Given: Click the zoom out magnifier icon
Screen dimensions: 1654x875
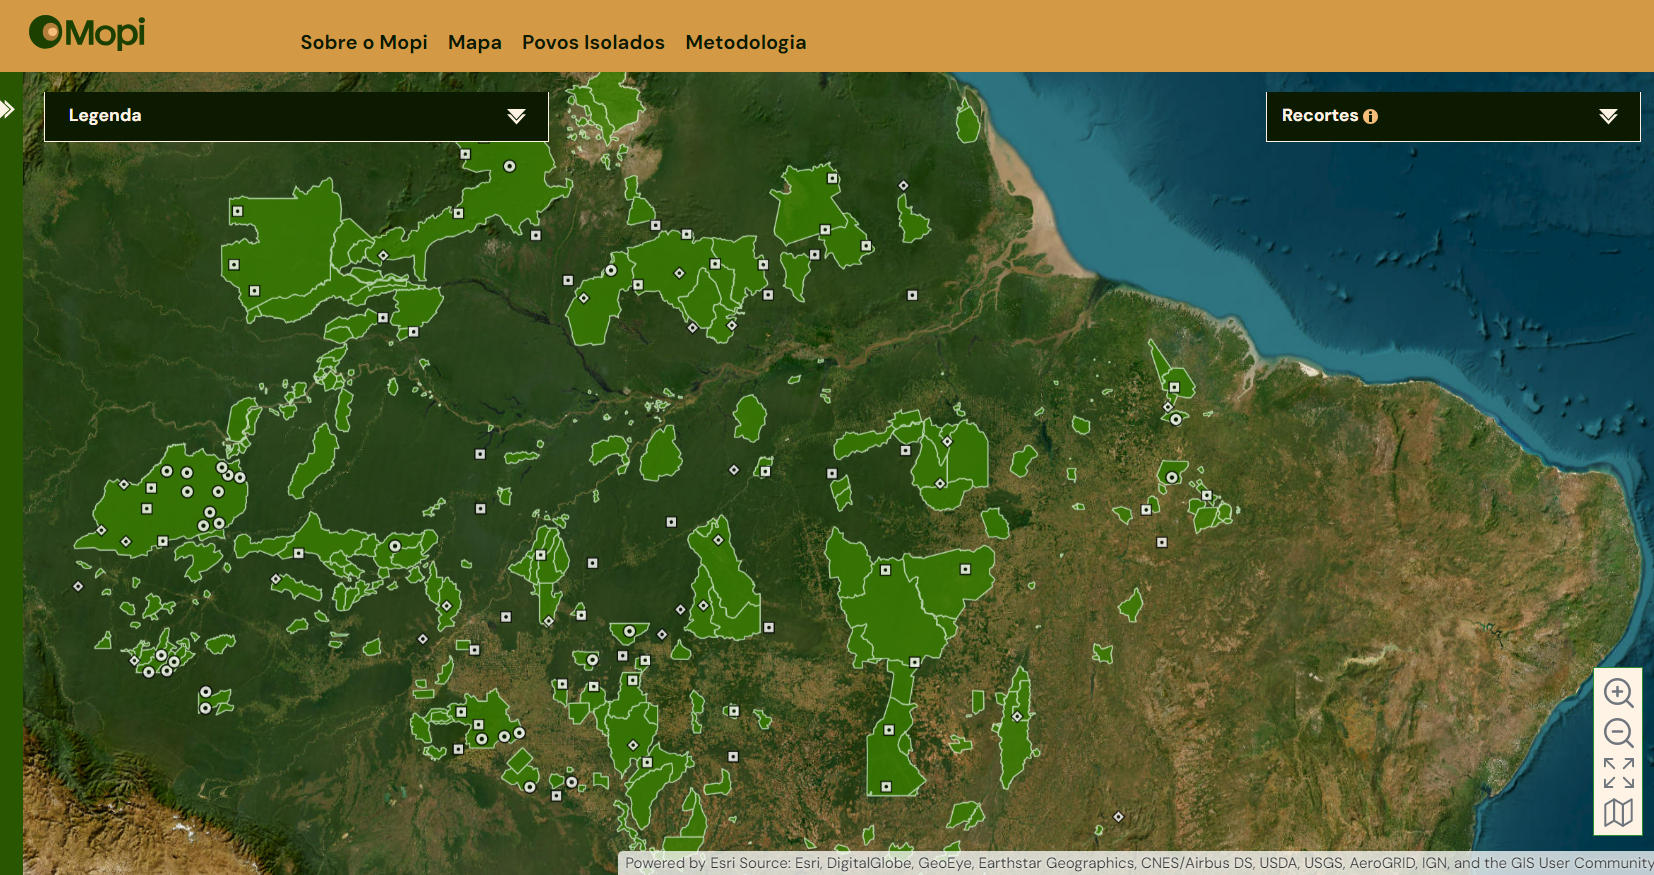Looking at the screenshot, I should click(x=1617, y=733).
